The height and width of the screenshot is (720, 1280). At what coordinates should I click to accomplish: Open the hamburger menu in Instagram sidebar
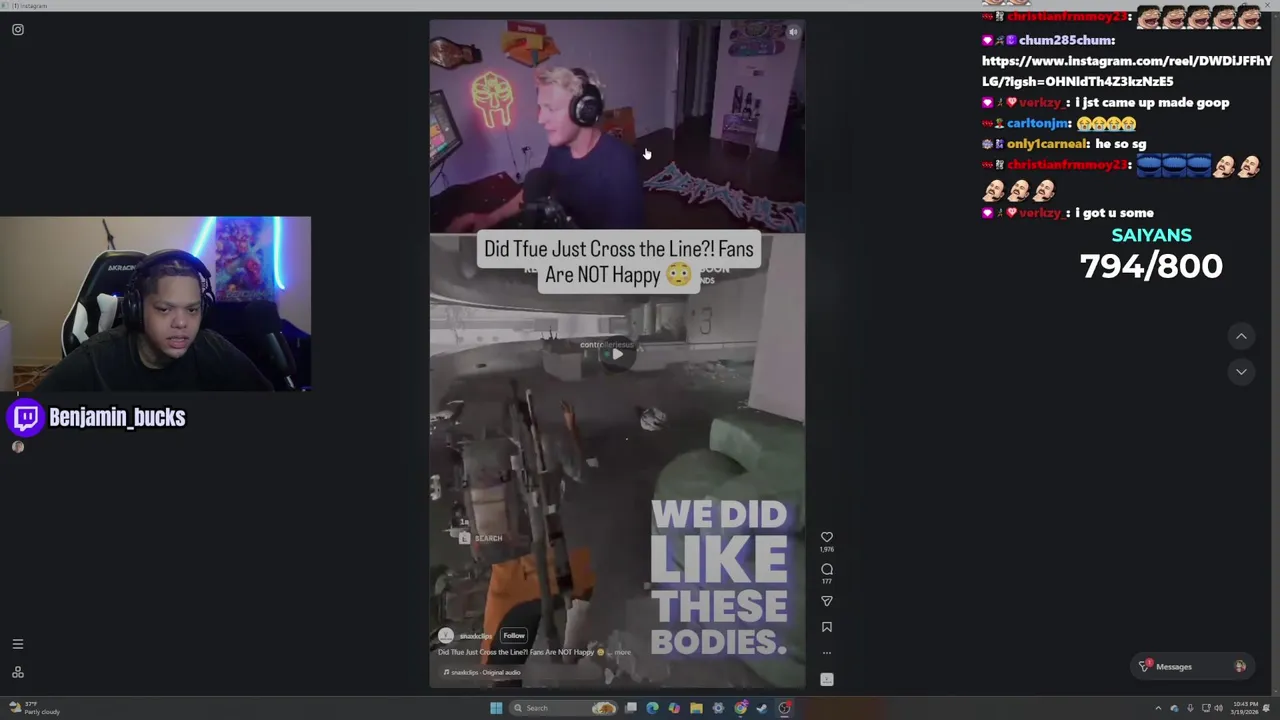17,644
